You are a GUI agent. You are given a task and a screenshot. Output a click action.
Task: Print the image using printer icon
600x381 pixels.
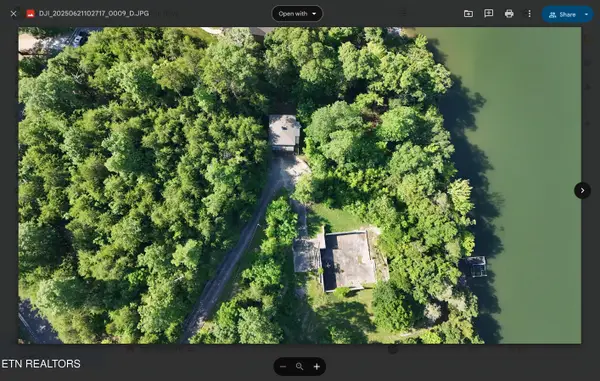point(509,14)
